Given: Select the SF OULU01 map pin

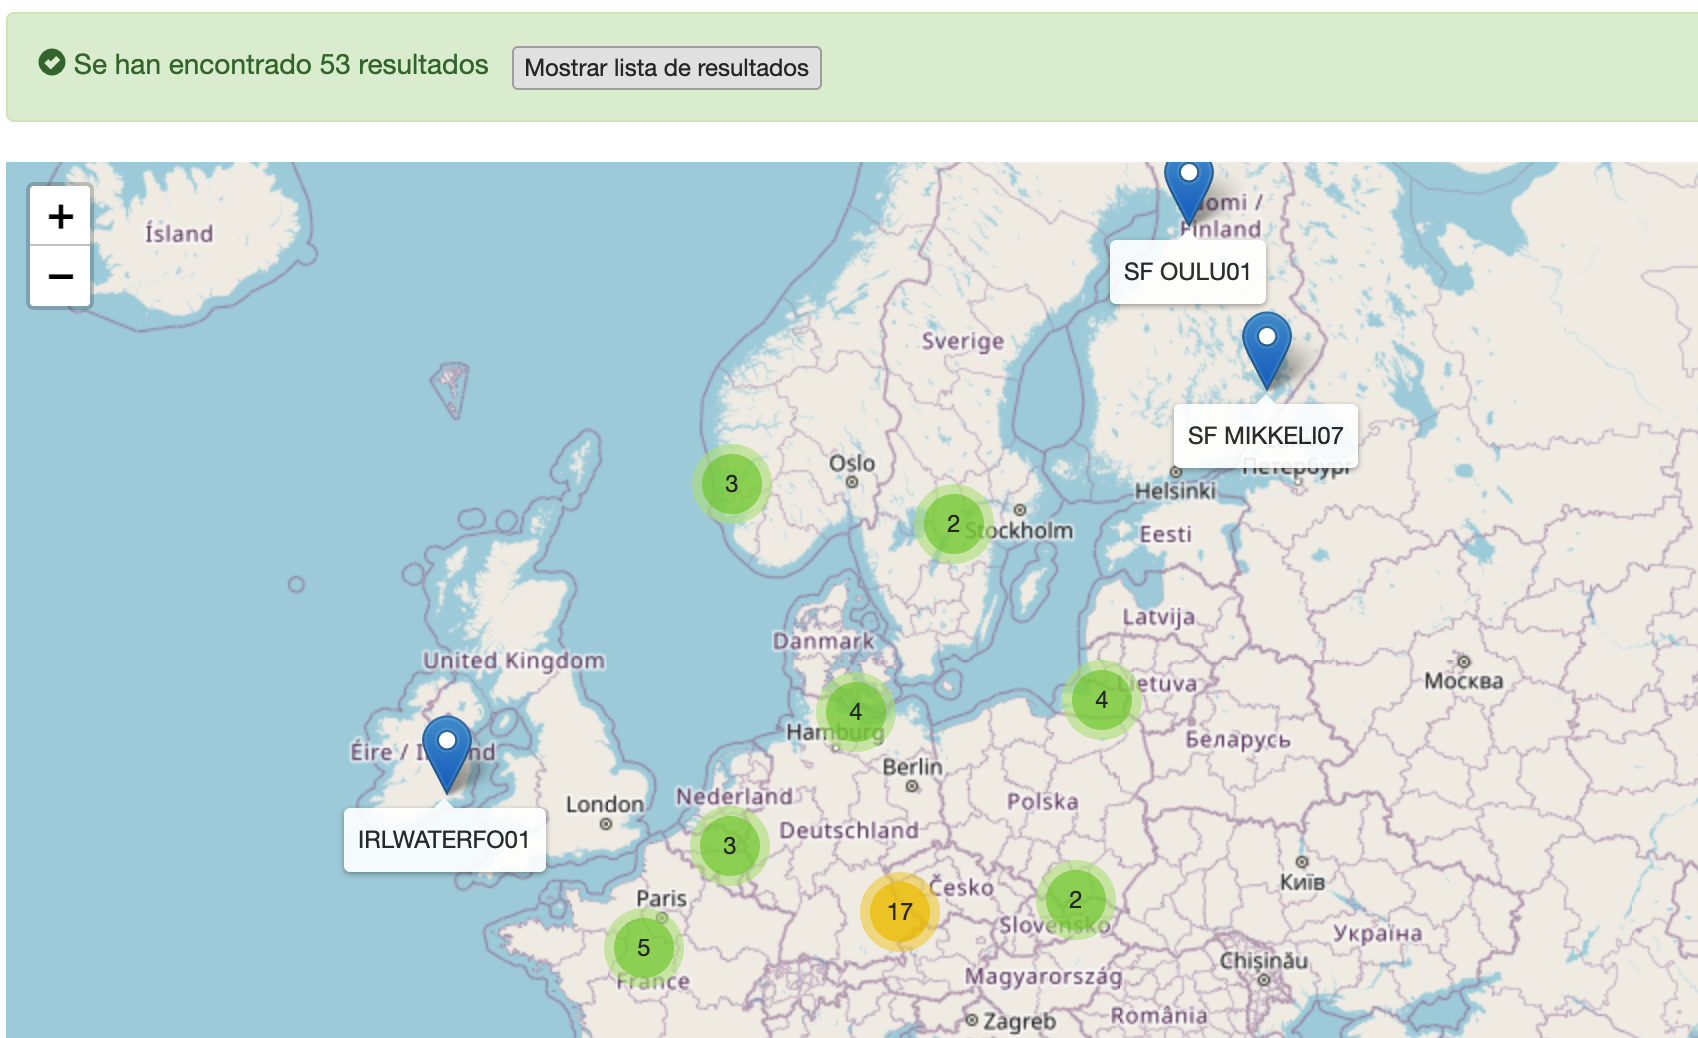Looking at the screenshot, I should [x=1189, y=191].
